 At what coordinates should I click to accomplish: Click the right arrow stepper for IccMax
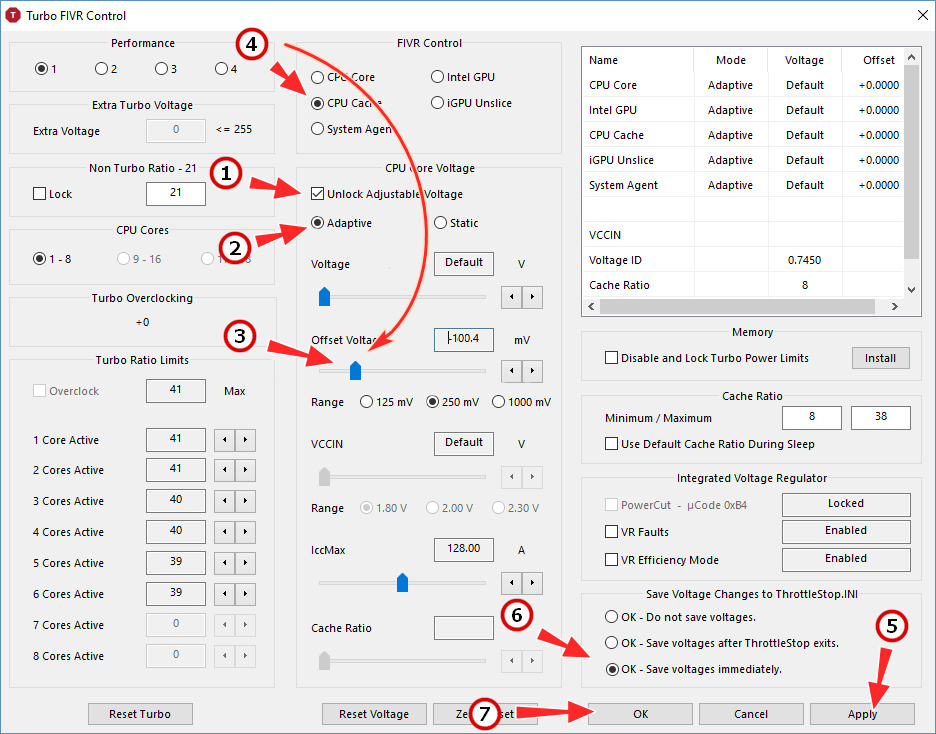533,583
